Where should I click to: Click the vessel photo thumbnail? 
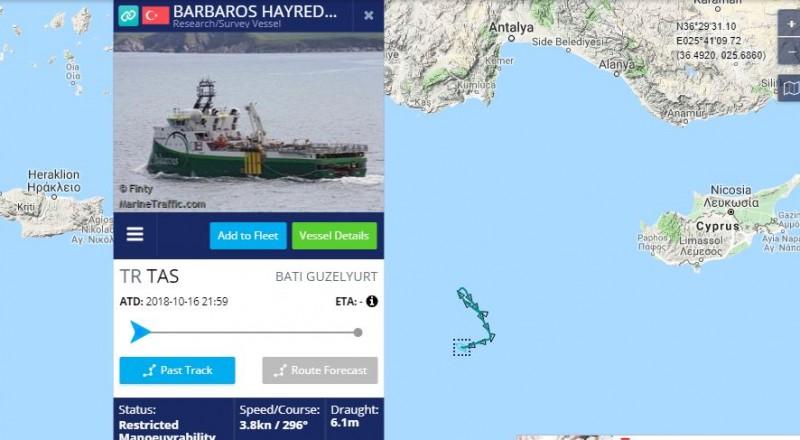248,122
